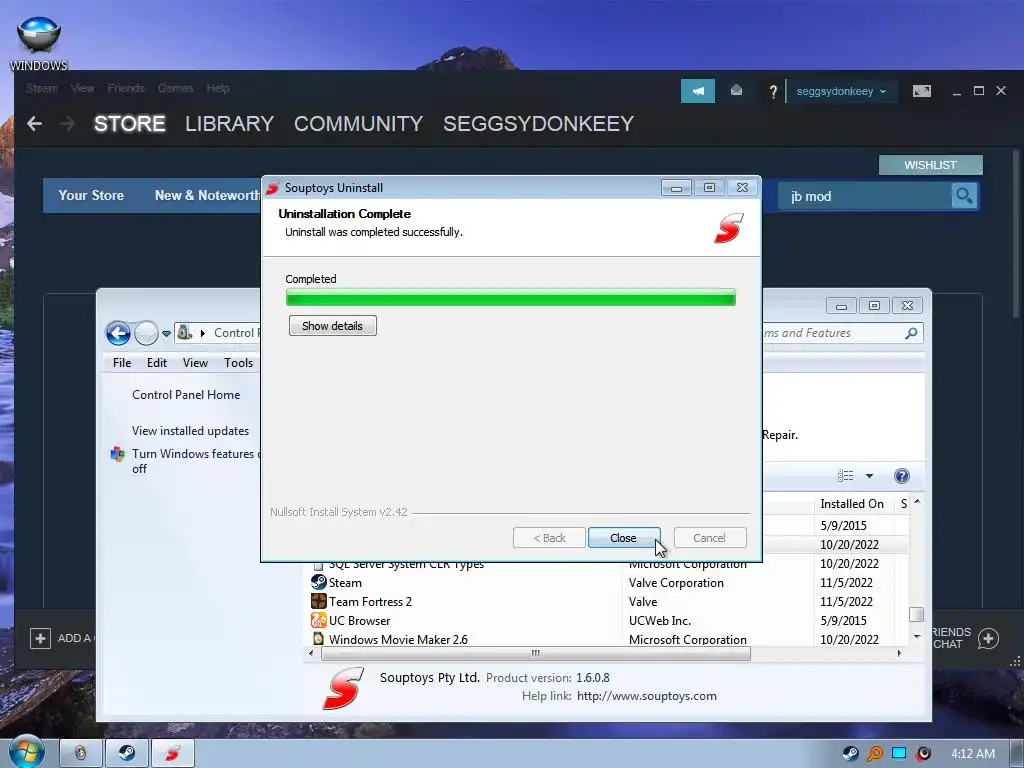Viewport: 1024px width, 768px height.
Task: Click Show details button
Action: point(332,326)
